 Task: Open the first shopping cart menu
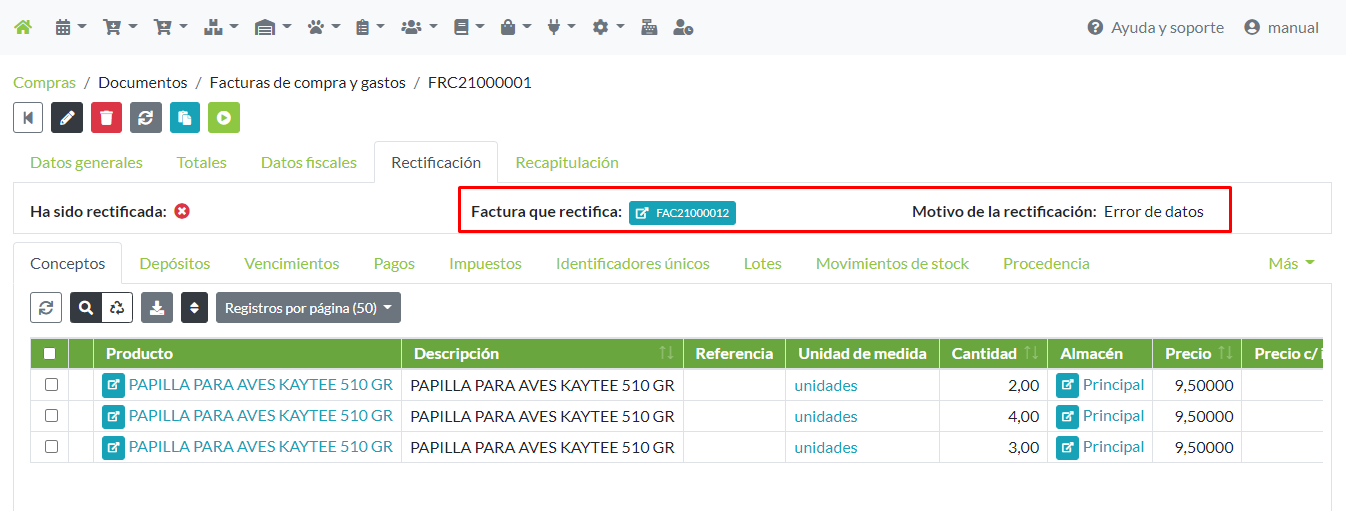[120, 28]
